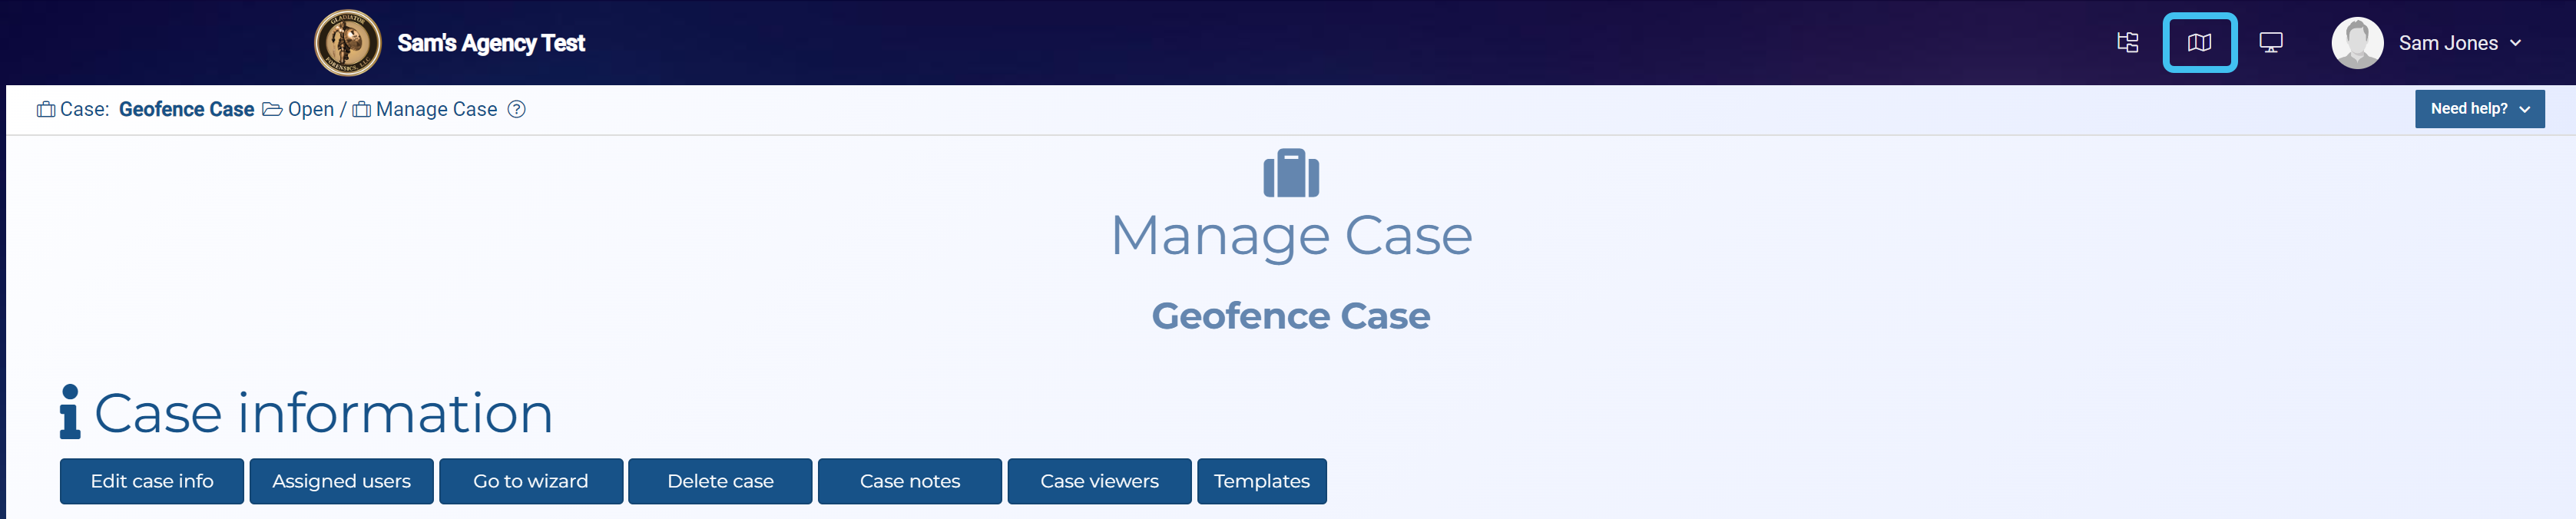This screenshot has width=2576, height=519.
Task: Click Sam Jones profile avatar
Action: click(x=2356, y=43)
